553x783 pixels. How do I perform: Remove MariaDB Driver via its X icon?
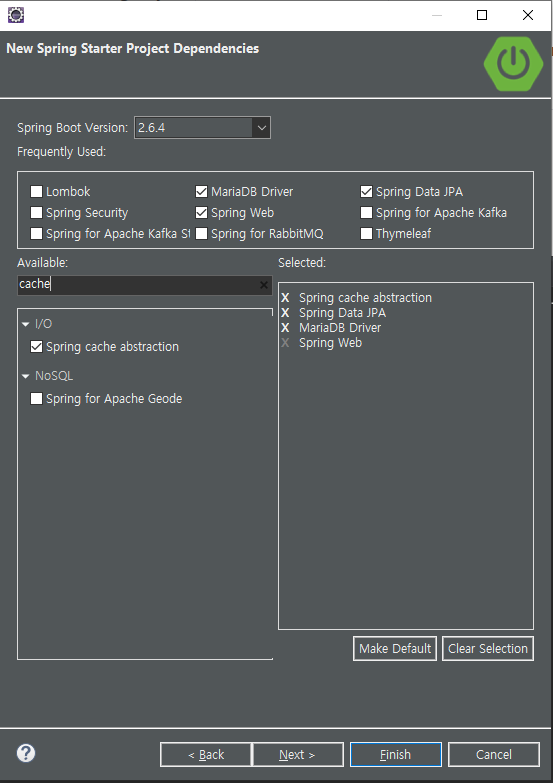tap(285, 328)
